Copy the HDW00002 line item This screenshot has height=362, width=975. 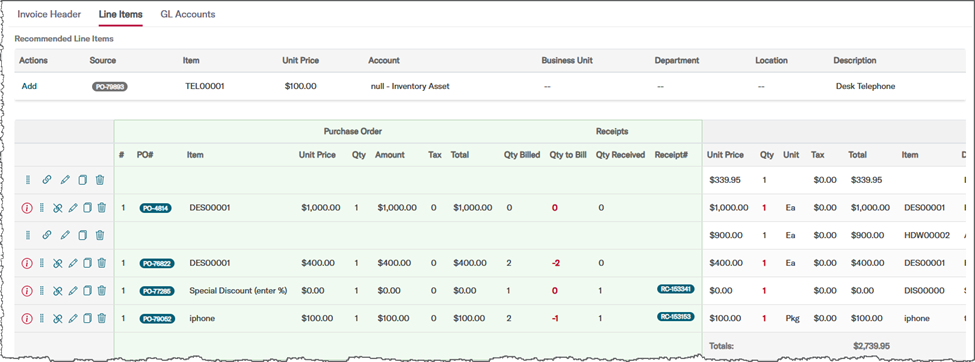coord(82,235)
